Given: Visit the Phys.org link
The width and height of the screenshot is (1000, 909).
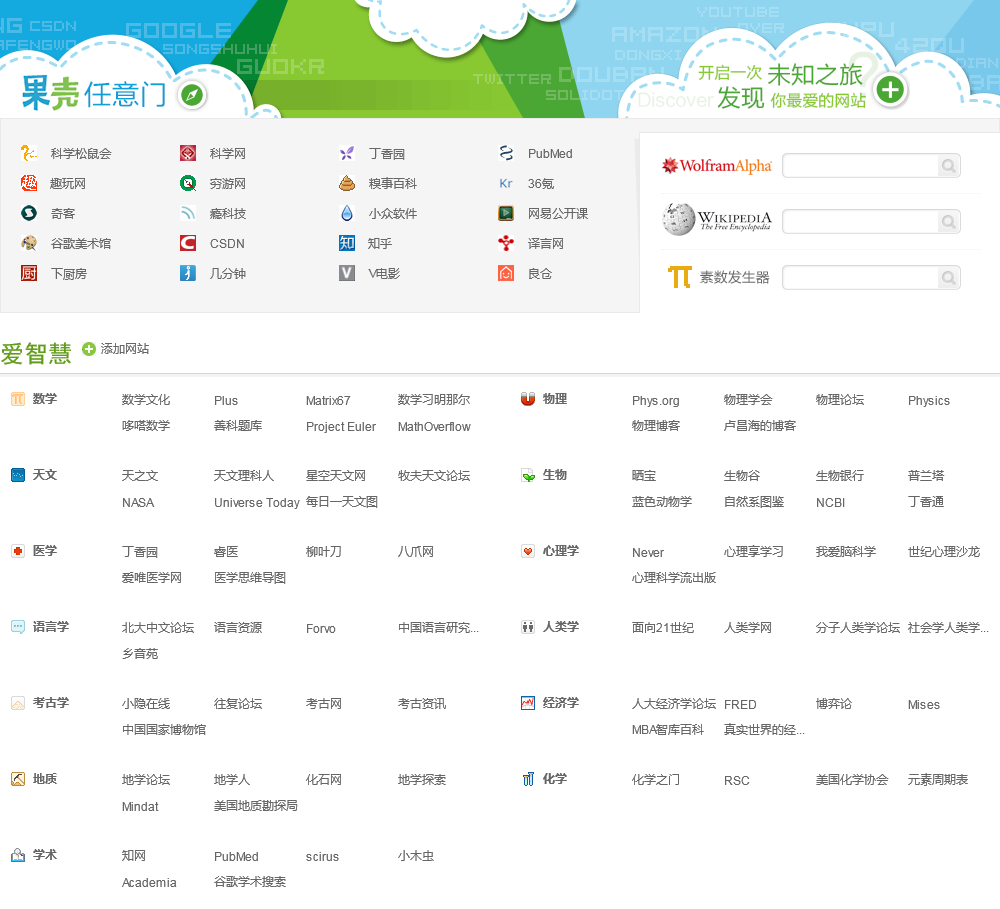Looking at the screenshot, I should [x=655, y=401].
